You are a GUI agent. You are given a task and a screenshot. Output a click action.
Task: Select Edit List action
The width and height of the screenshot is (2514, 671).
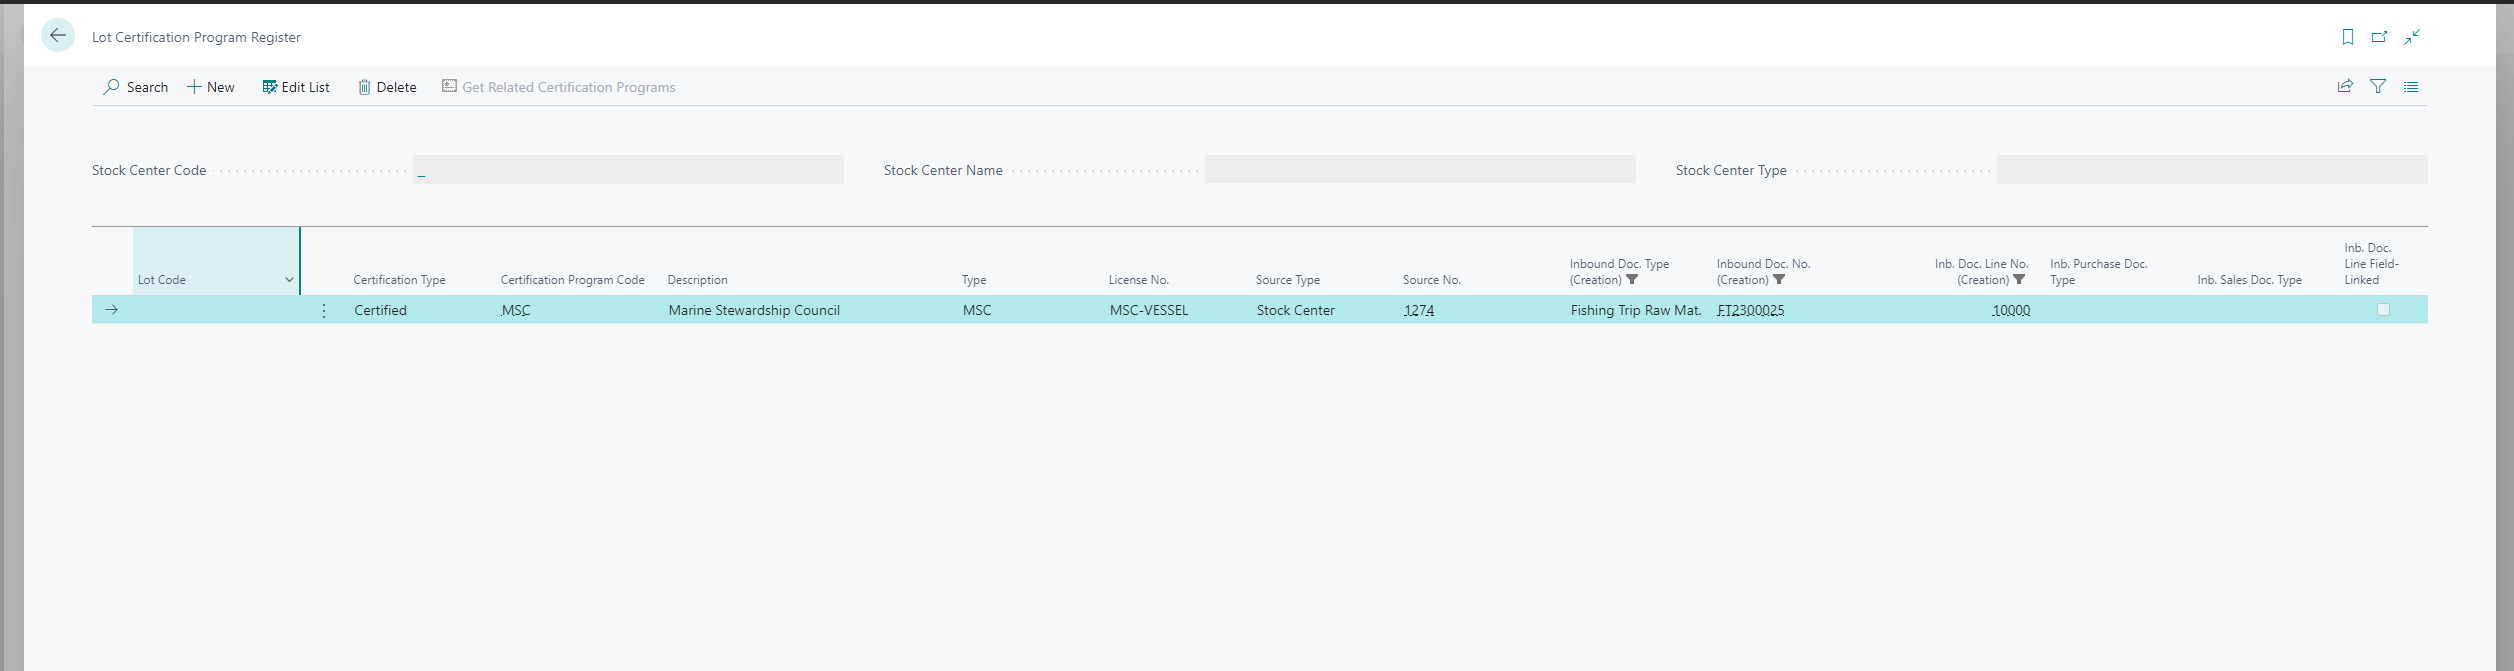[296, 87]
